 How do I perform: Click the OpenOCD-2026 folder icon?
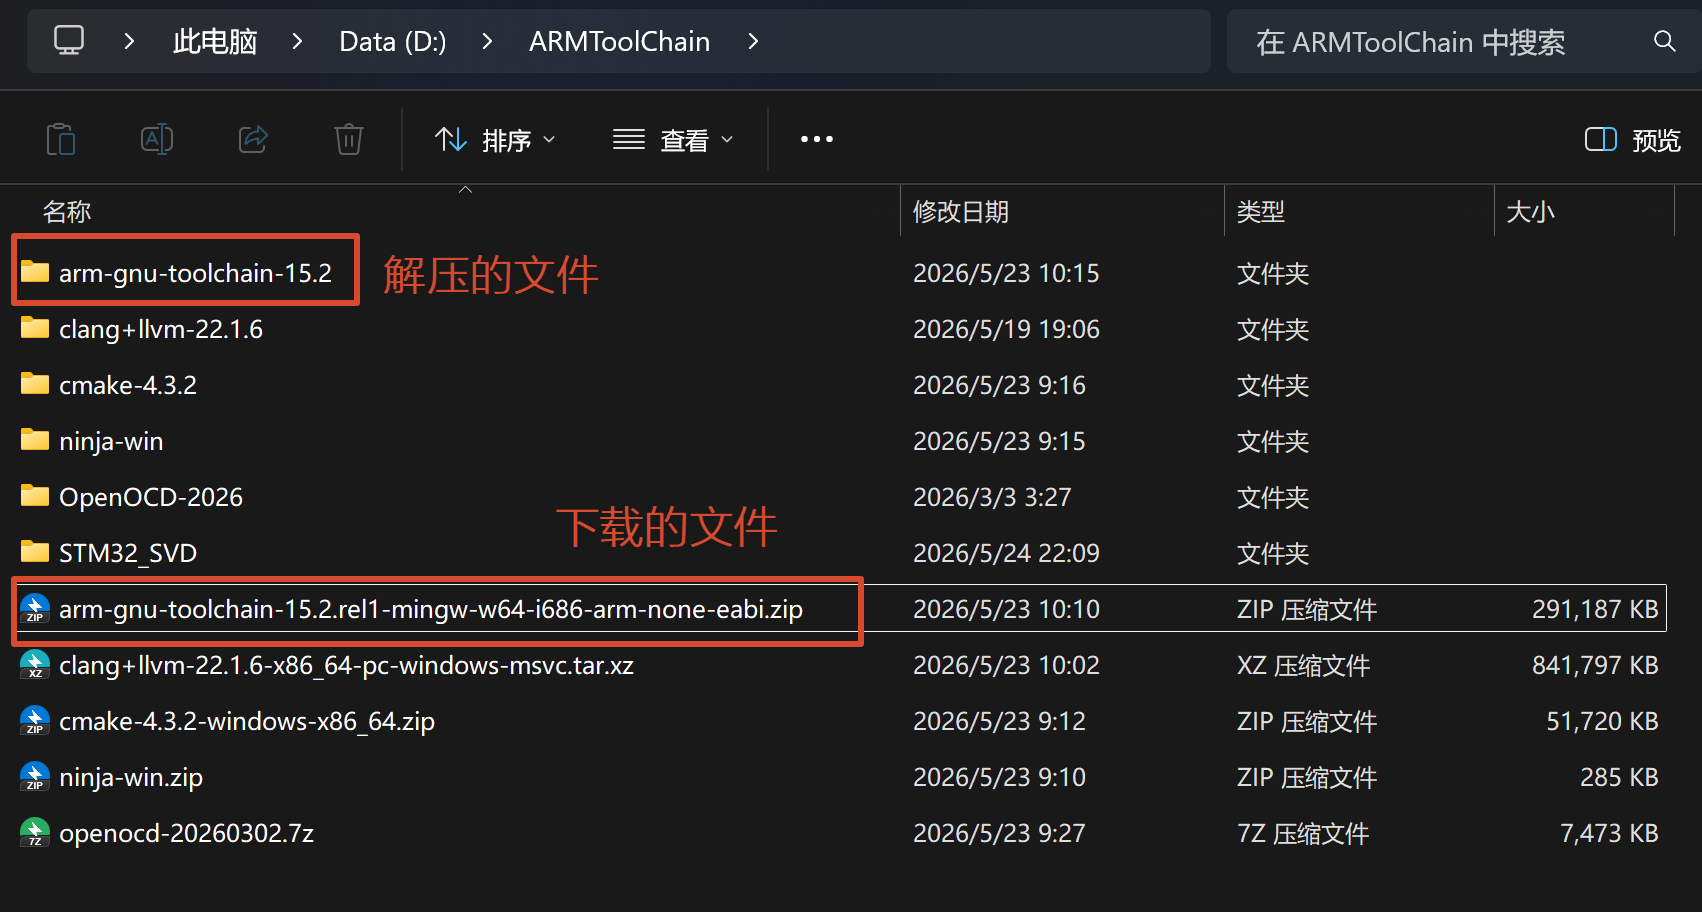[x=35, y=496]
